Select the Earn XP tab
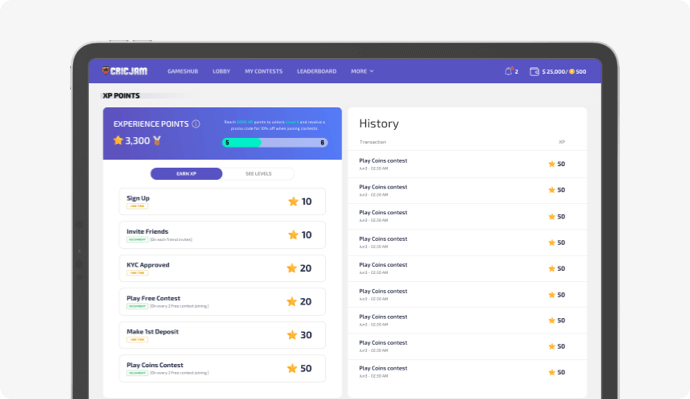Image resolution: width=690 pixels, height=399 pixels. coord(186,174)
